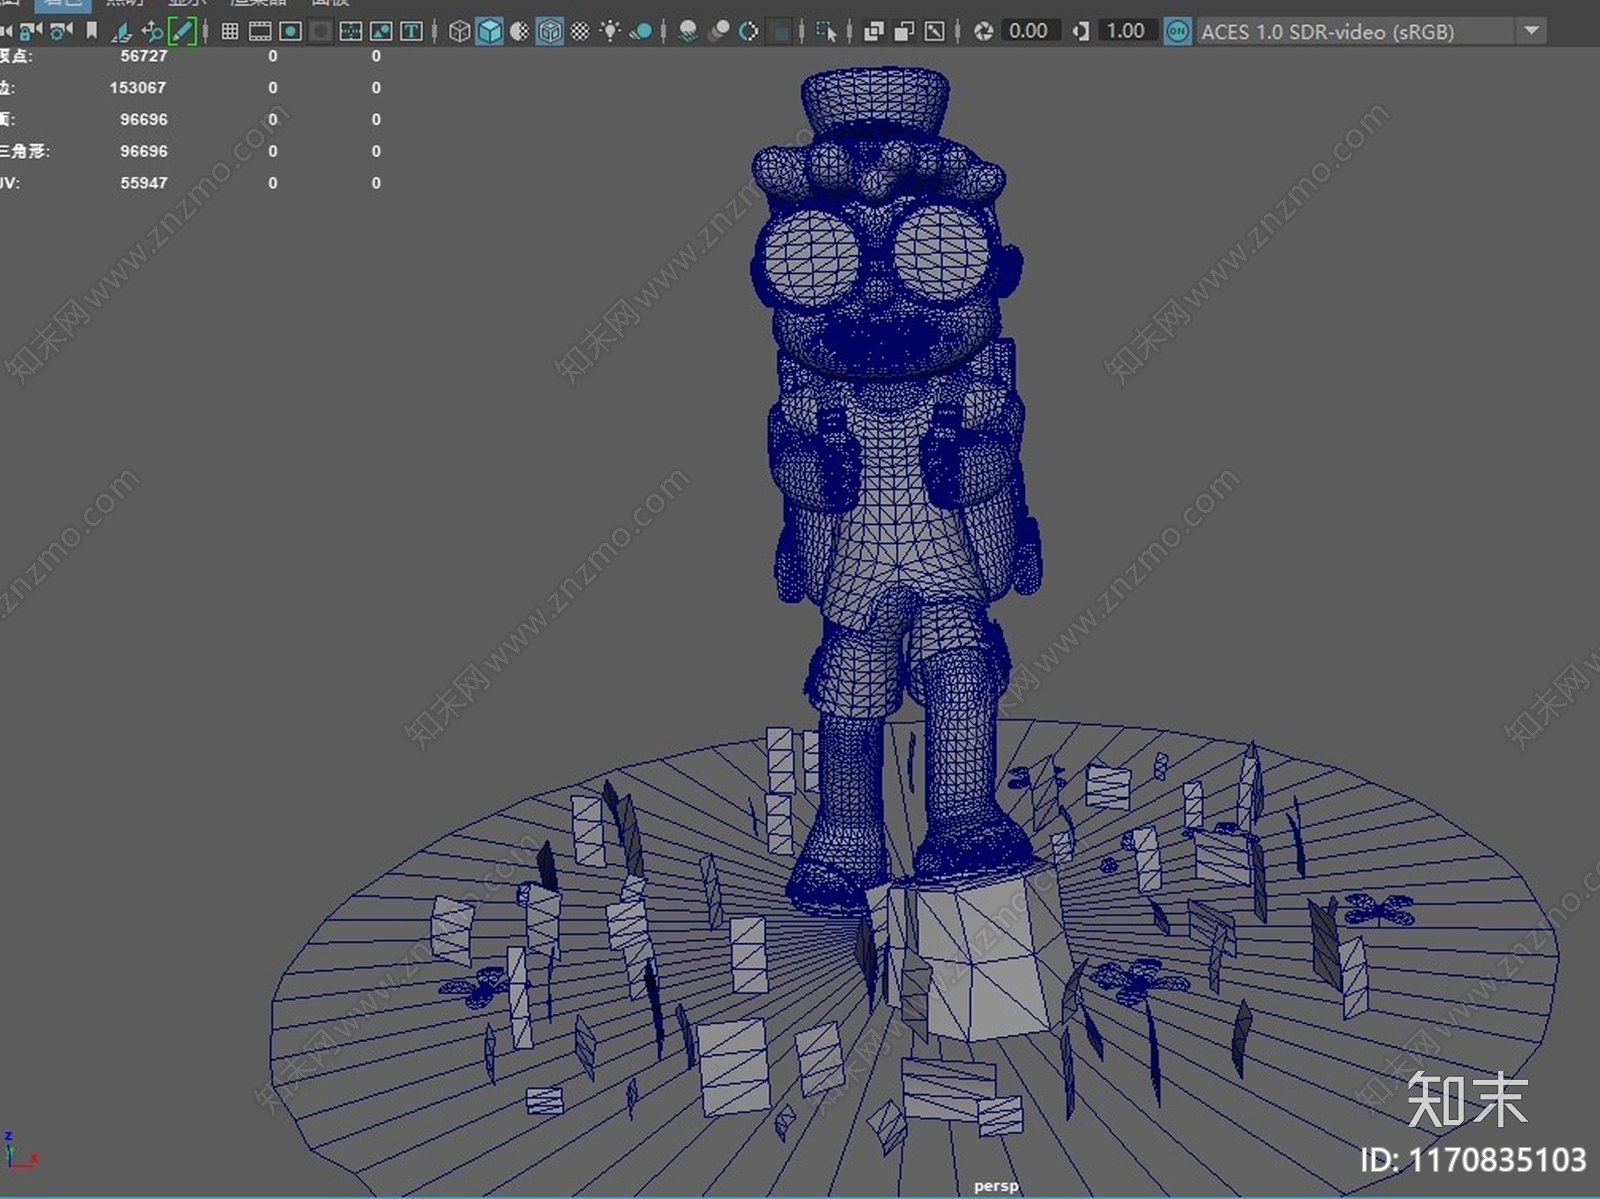Toggle use default material icon
The height and width of the screenshot is (1199, 1600).
[x=520, y=31]
